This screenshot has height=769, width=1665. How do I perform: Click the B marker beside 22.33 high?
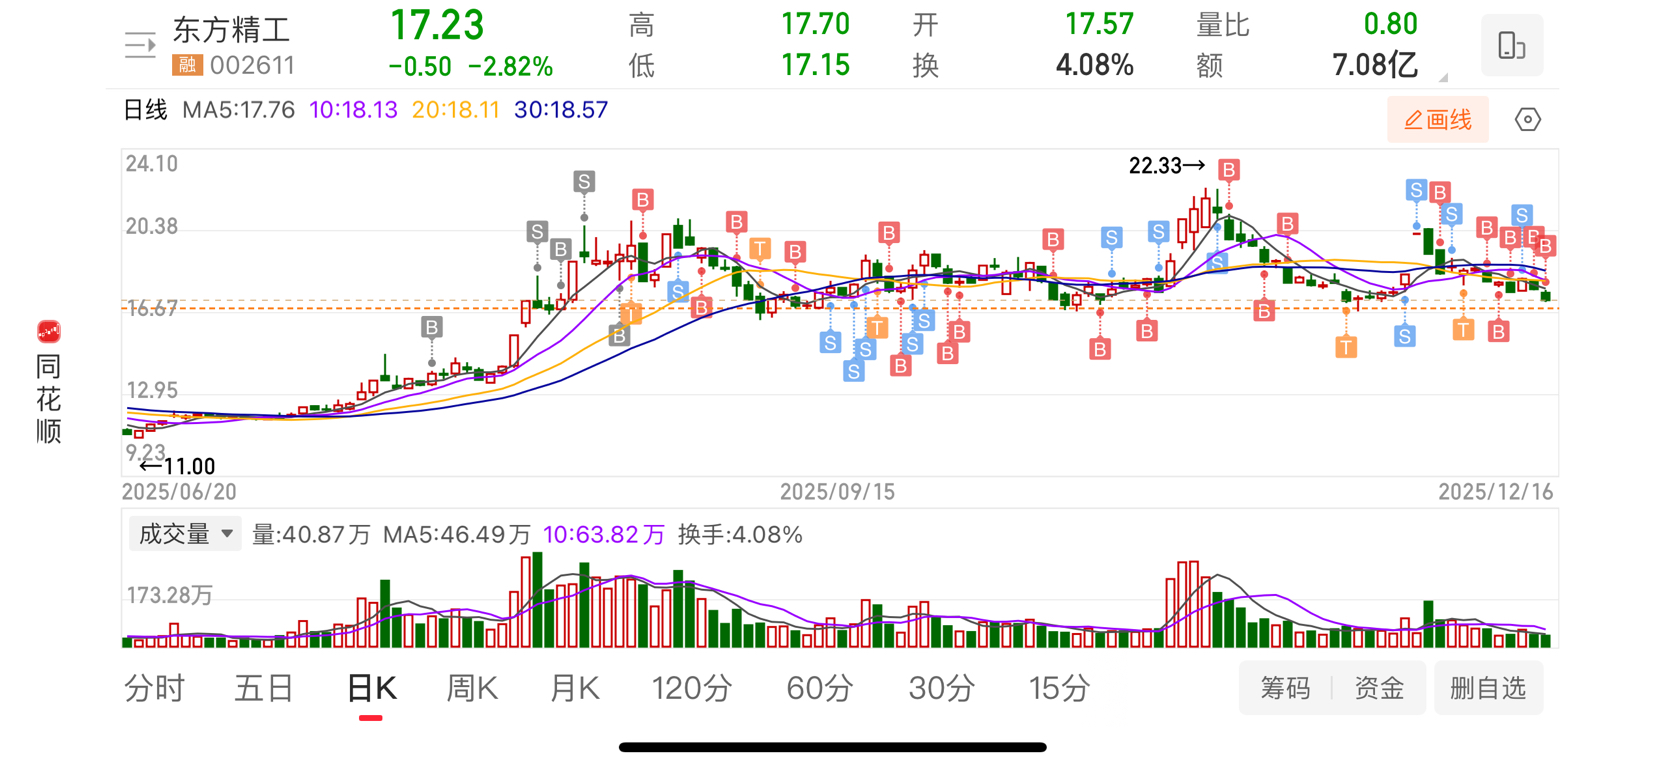coord(1229,169)
